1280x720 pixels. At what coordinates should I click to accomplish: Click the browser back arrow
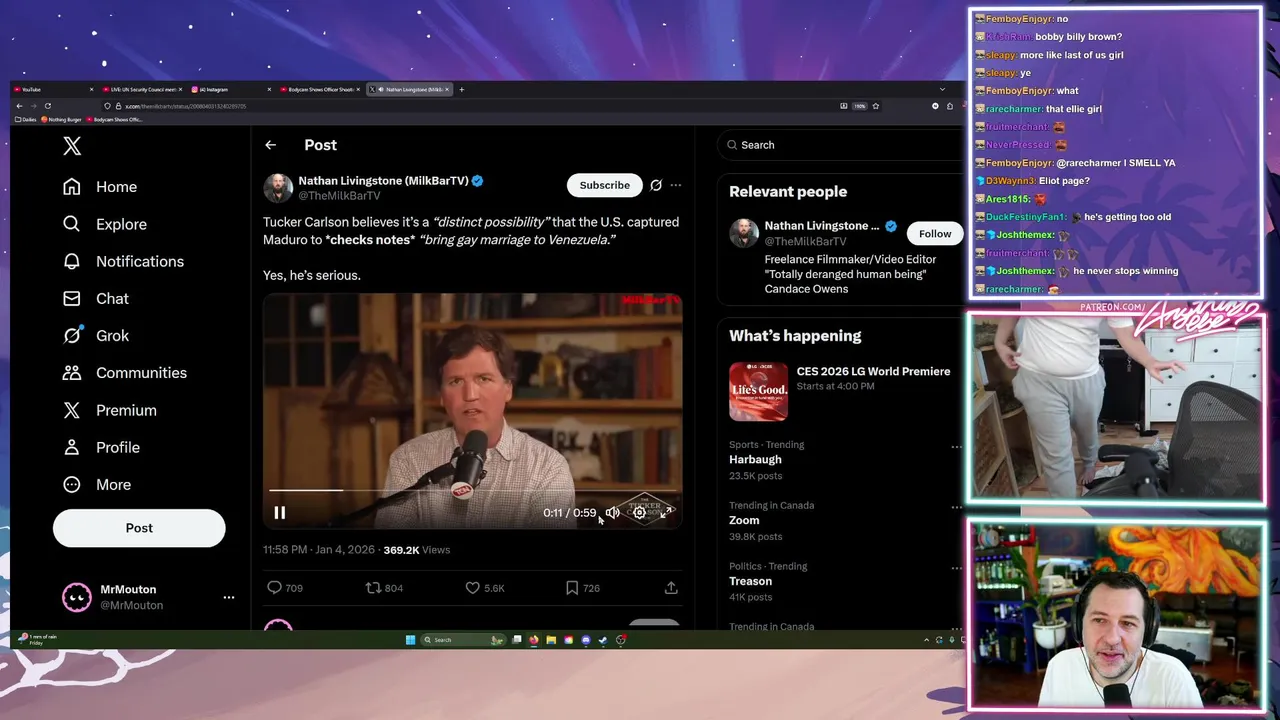(x=19, y=106)
